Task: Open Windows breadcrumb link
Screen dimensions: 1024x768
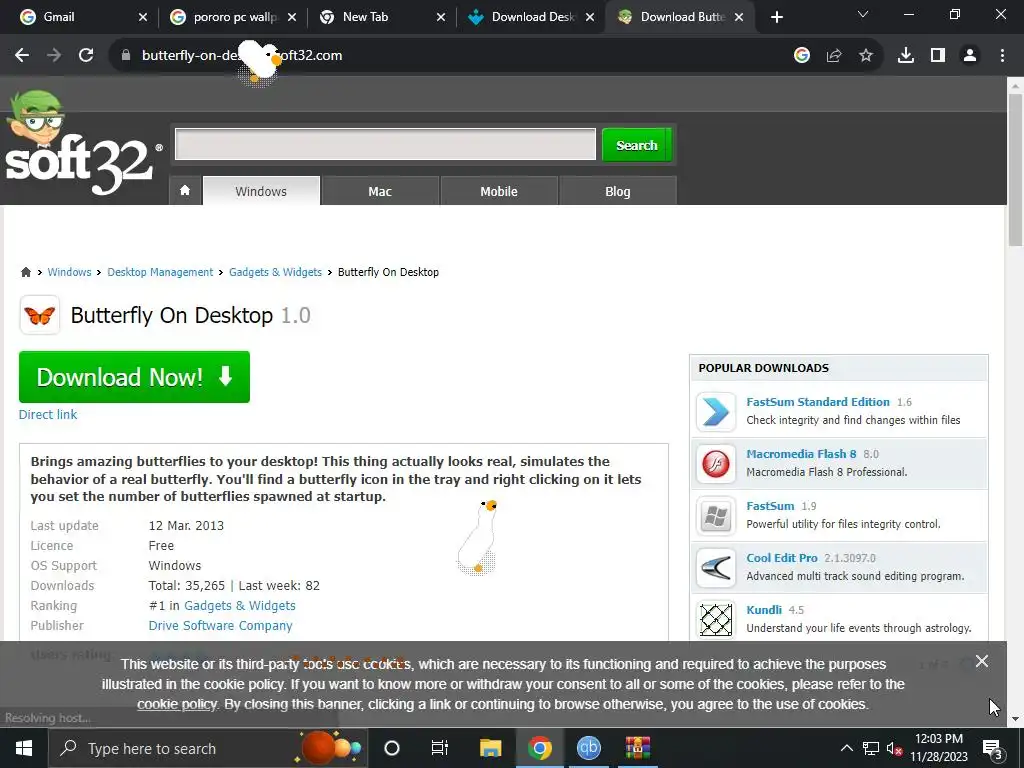Action: click(69, 272)
